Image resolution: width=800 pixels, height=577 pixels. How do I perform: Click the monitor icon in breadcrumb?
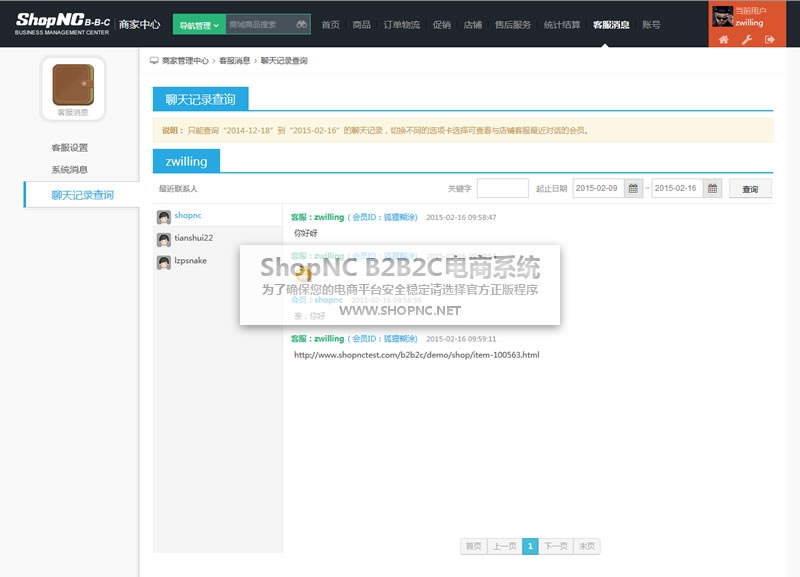[154, 61]
